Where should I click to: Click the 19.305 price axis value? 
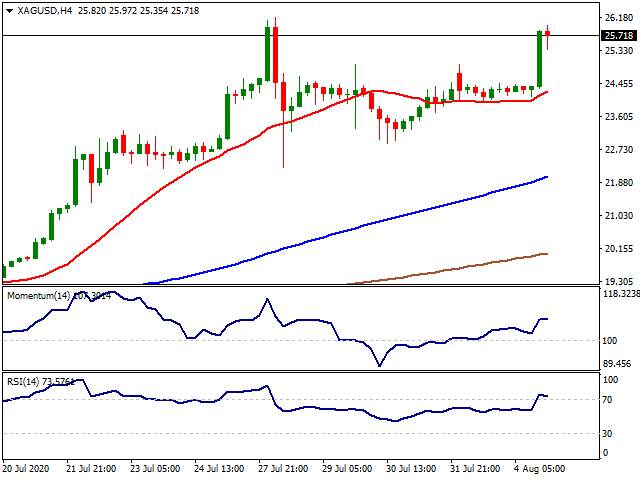[x=619, y=282]
